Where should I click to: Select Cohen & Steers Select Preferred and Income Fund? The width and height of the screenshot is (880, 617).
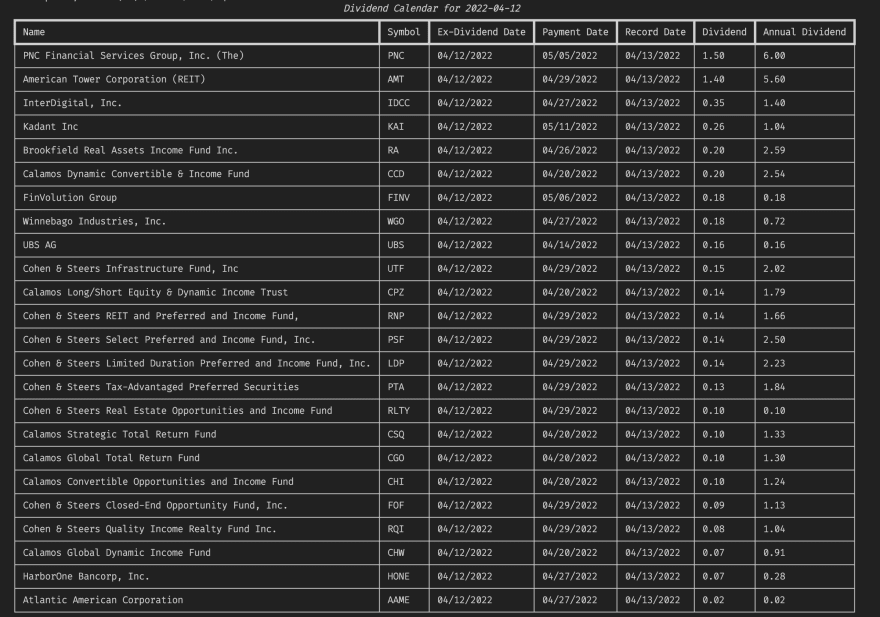pos(169,339)
